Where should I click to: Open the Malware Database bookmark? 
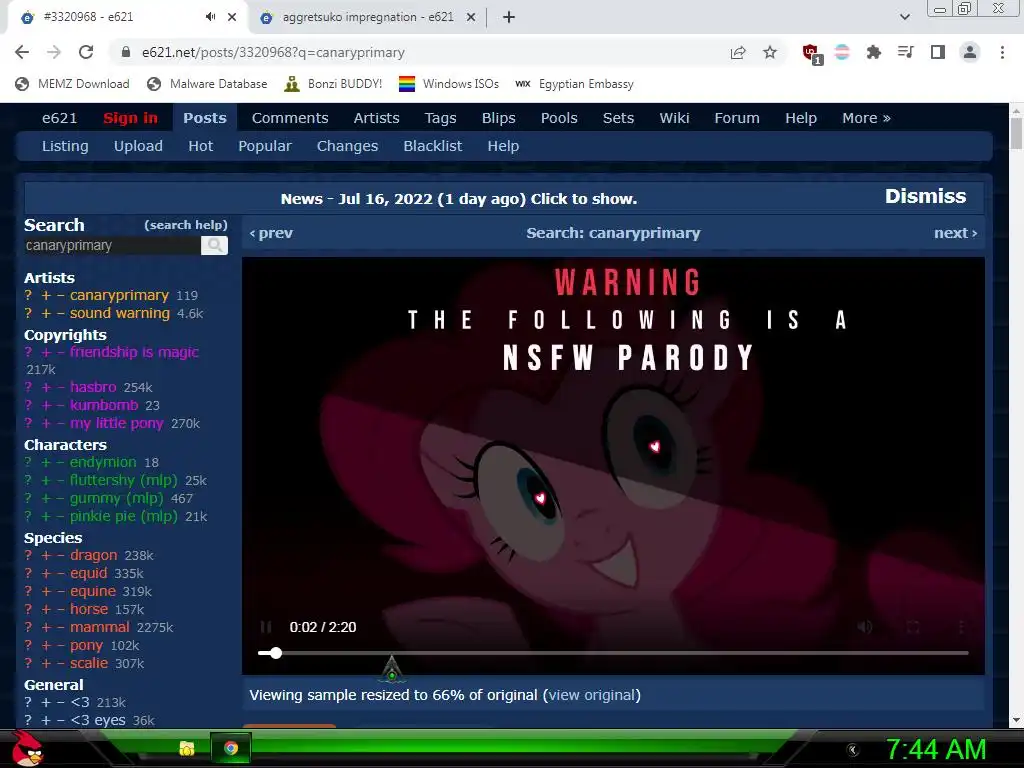click(x=208, y=84)
